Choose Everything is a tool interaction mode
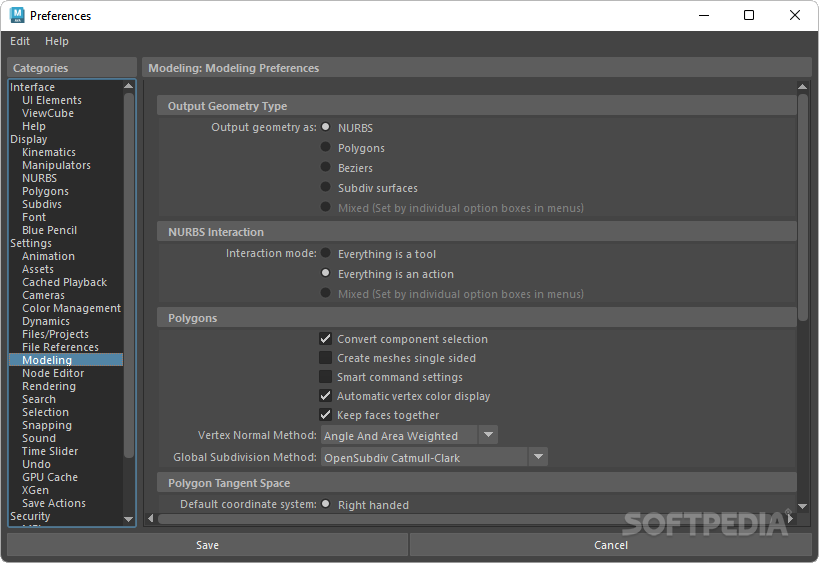This screenshot has width=819, height=563. [325, 253]
